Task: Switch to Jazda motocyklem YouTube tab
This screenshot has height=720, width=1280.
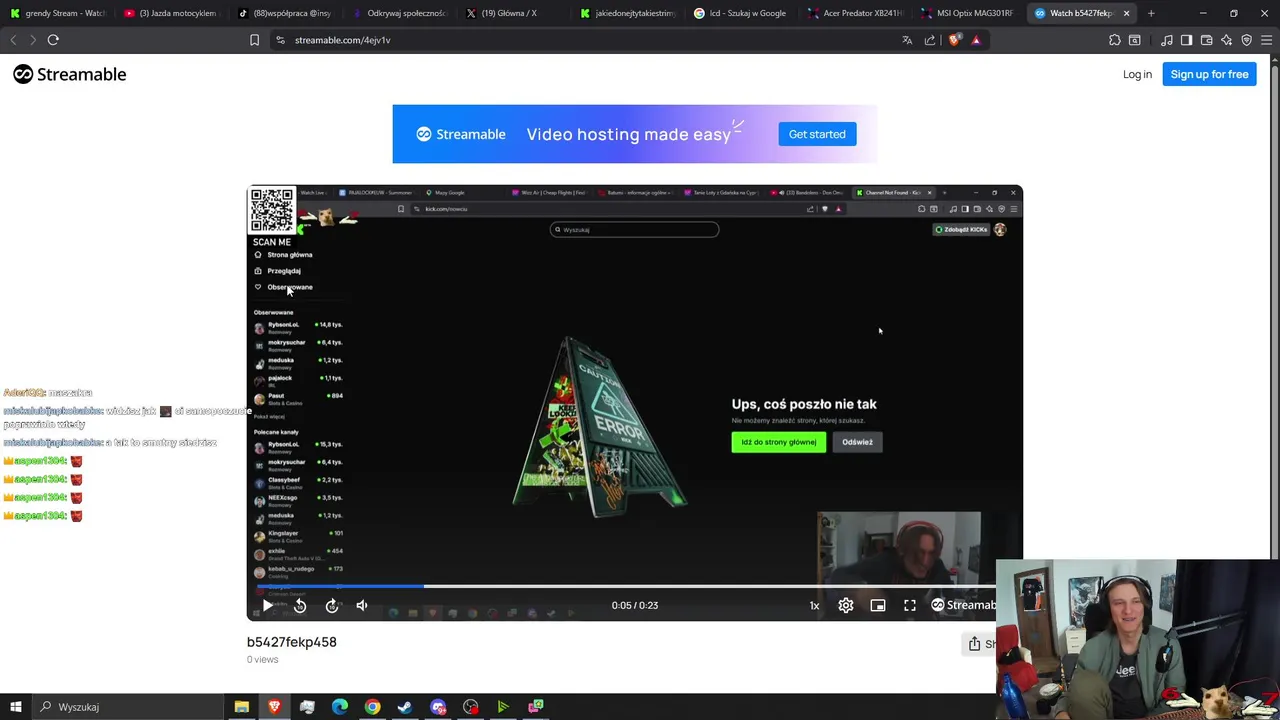Action: coord(172,13)
